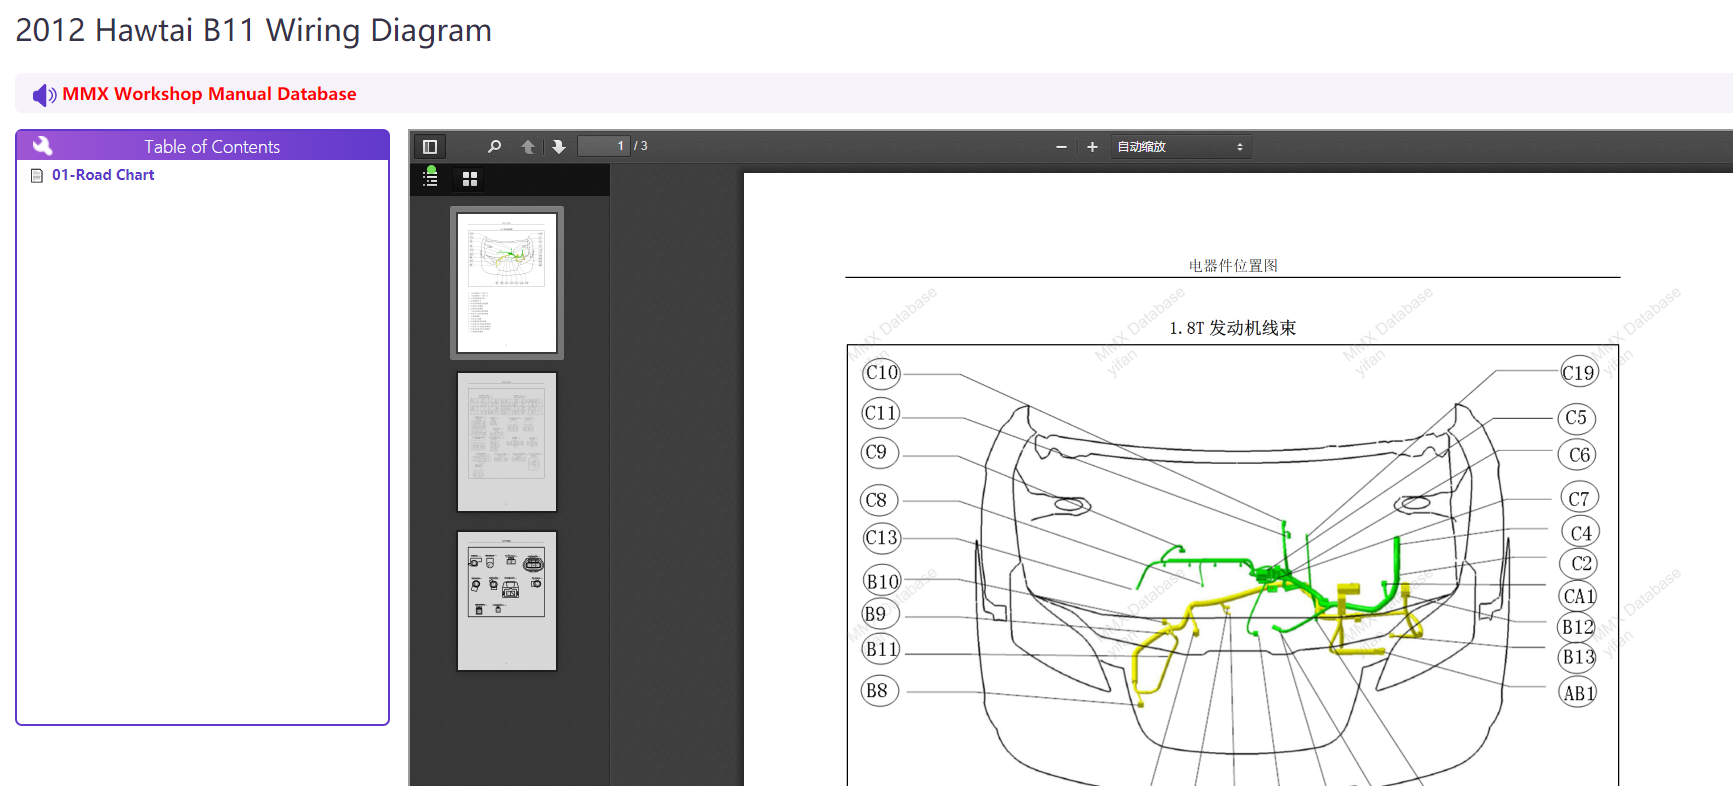Click the B12 connector label
1733x786 pixels.
coord(1578,627)
